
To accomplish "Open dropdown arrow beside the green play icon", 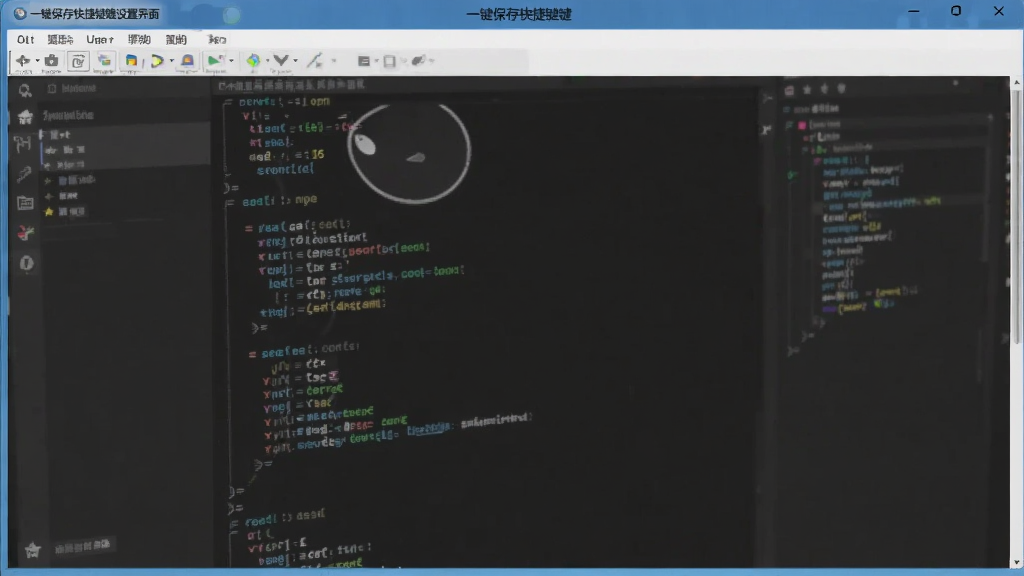I will [231, 61].
